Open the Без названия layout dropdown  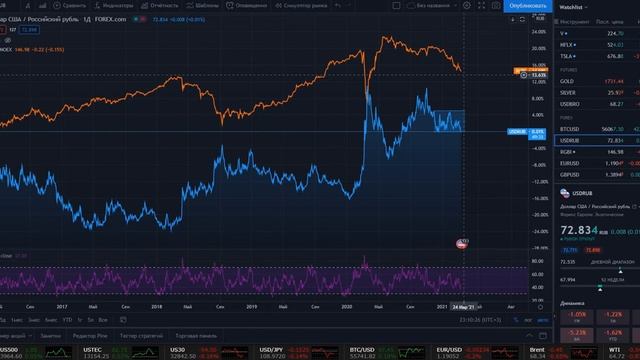click(432, 6)
